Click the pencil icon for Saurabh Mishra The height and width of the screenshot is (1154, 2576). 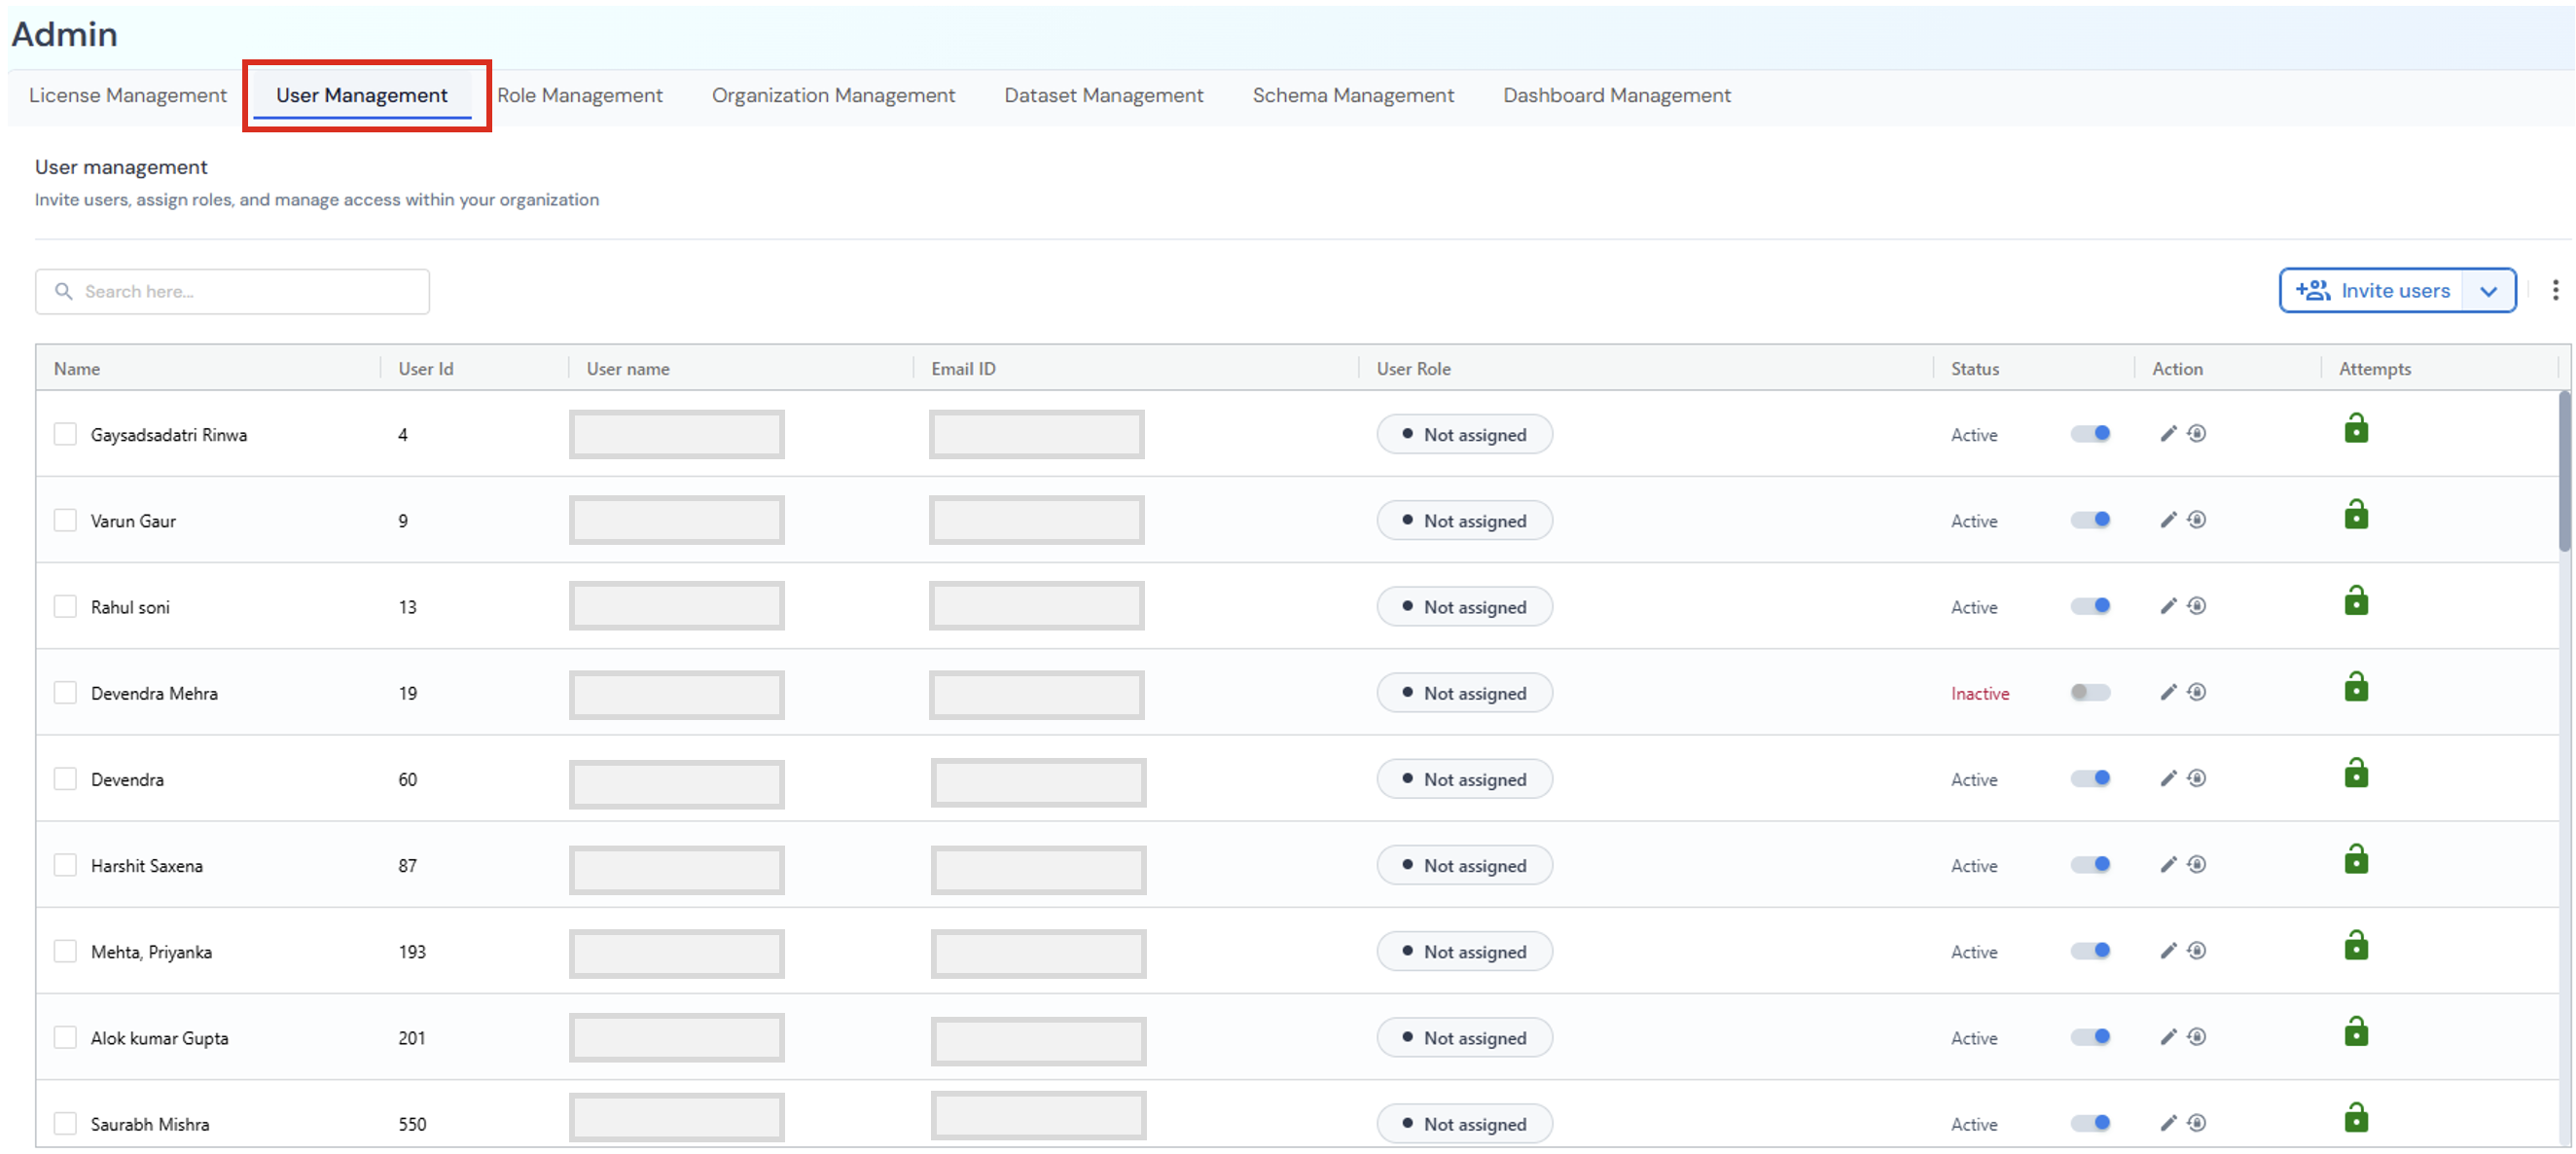click(x=2168, y=1123)
